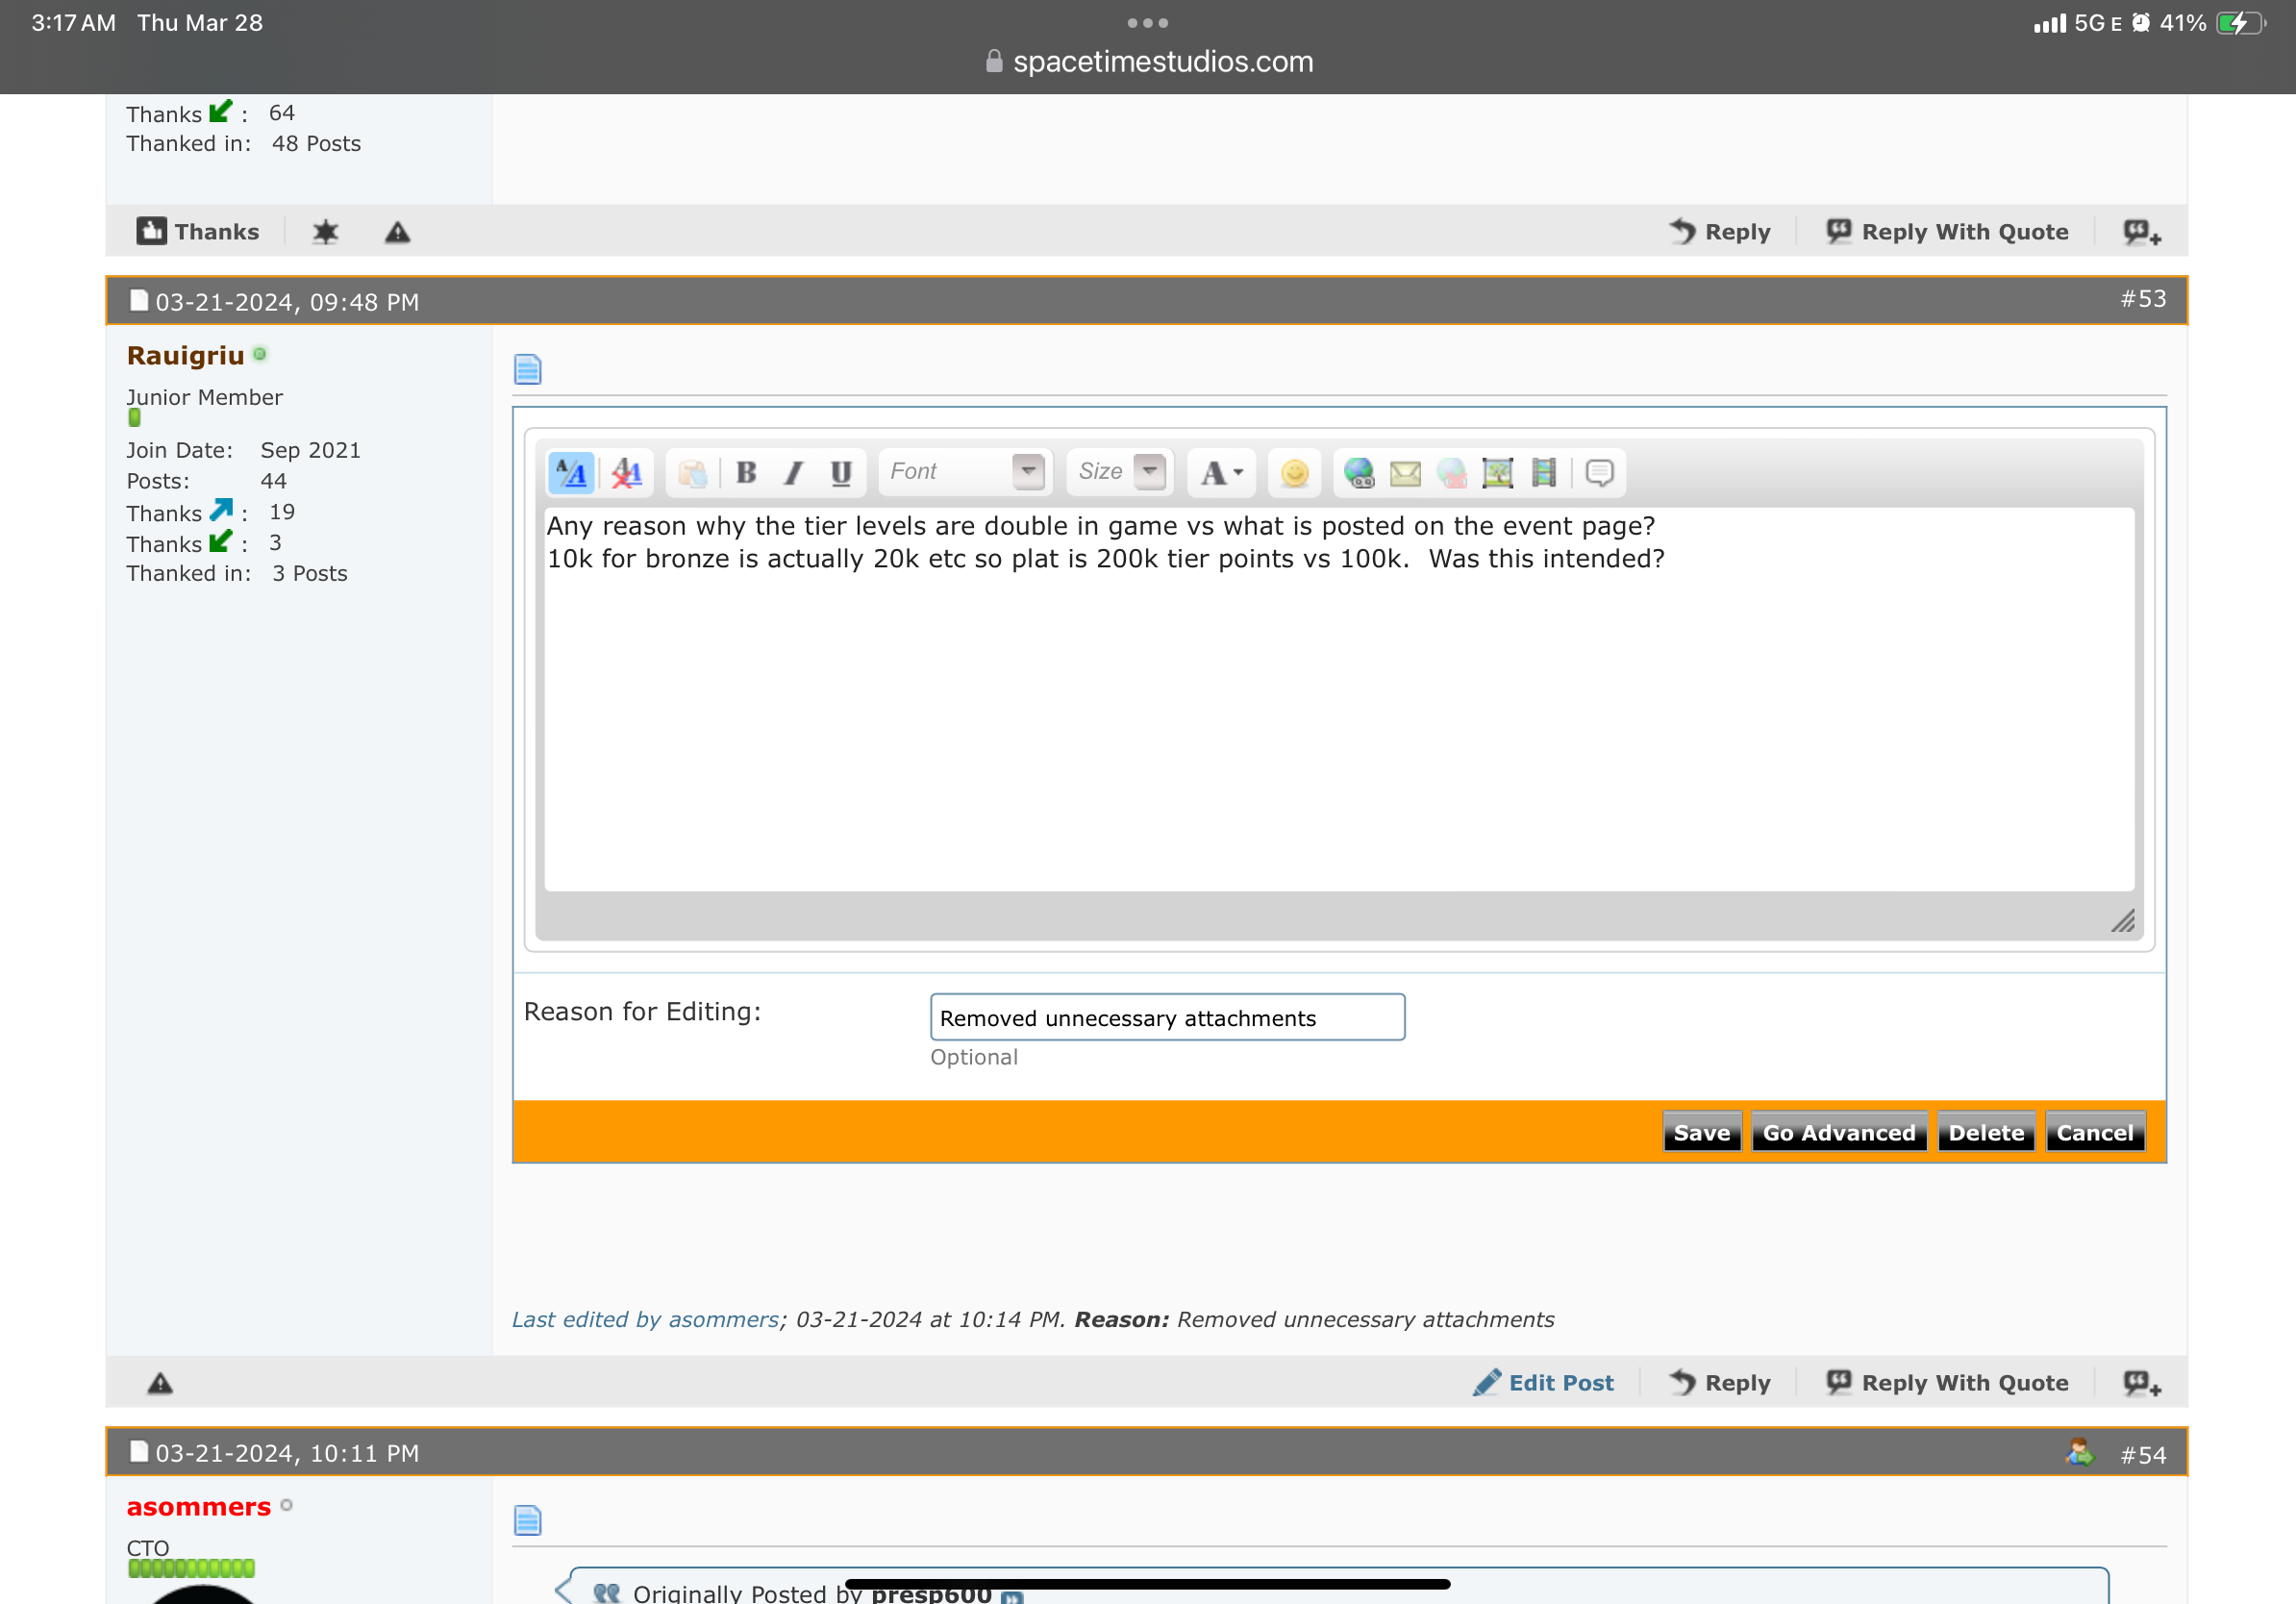Click post number #53 permalink
Viewport: 2296px width, 1604px height.
pyautogui.click(x=2143, y=299)
